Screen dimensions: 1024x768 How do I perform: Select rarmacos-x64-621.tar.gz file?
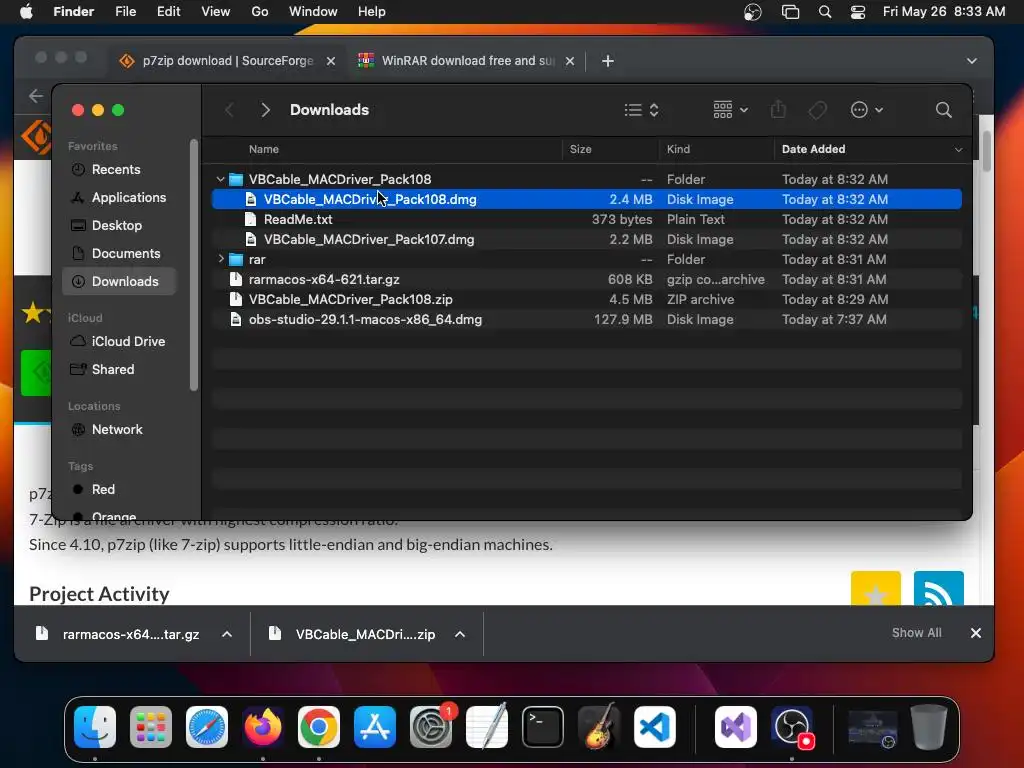(586, 280)
